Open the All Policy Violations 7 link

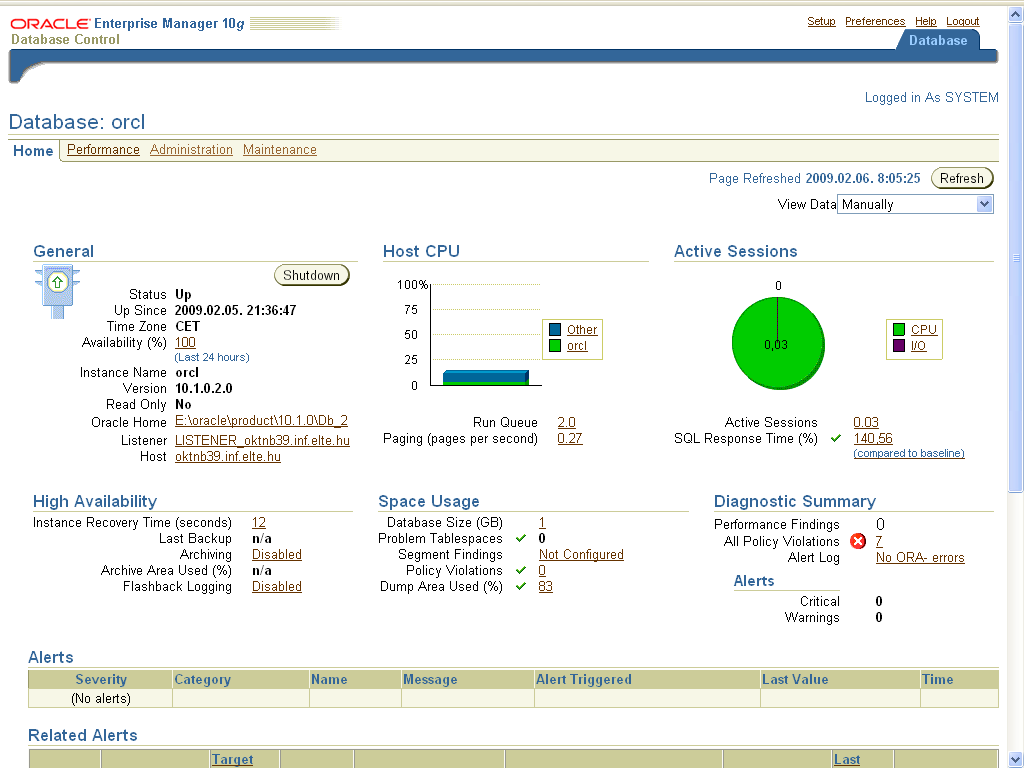pyautogui.click(x=879, y=541)
